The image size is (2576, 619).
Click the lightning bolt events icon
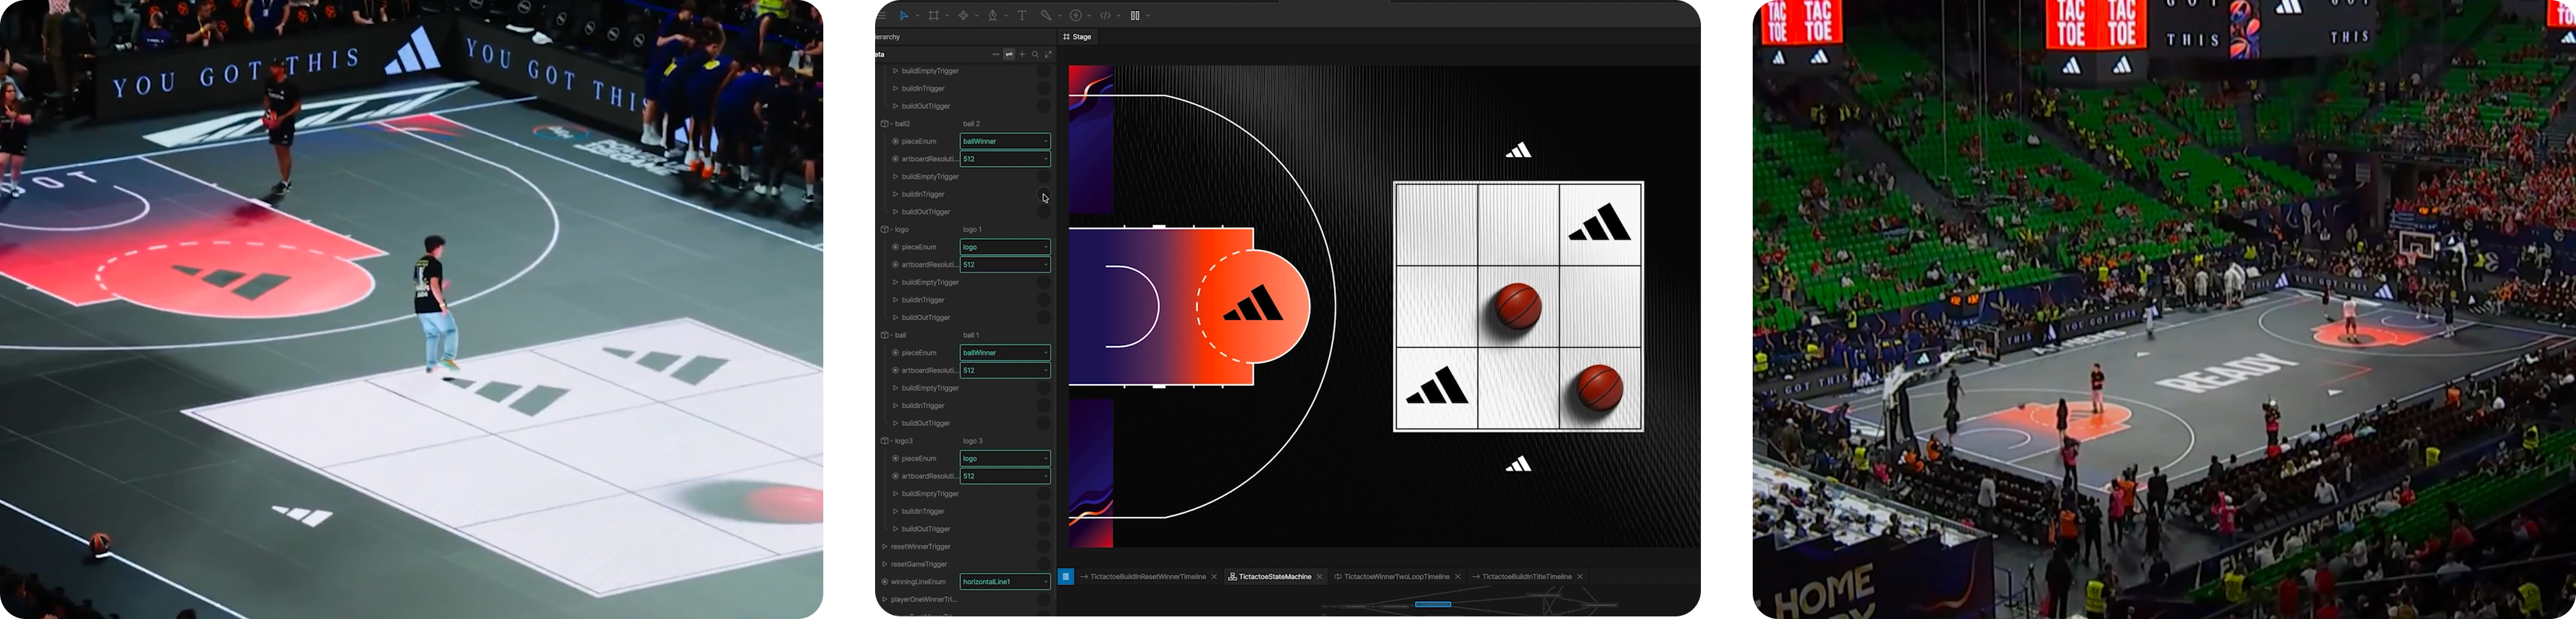coord(1076,16)
